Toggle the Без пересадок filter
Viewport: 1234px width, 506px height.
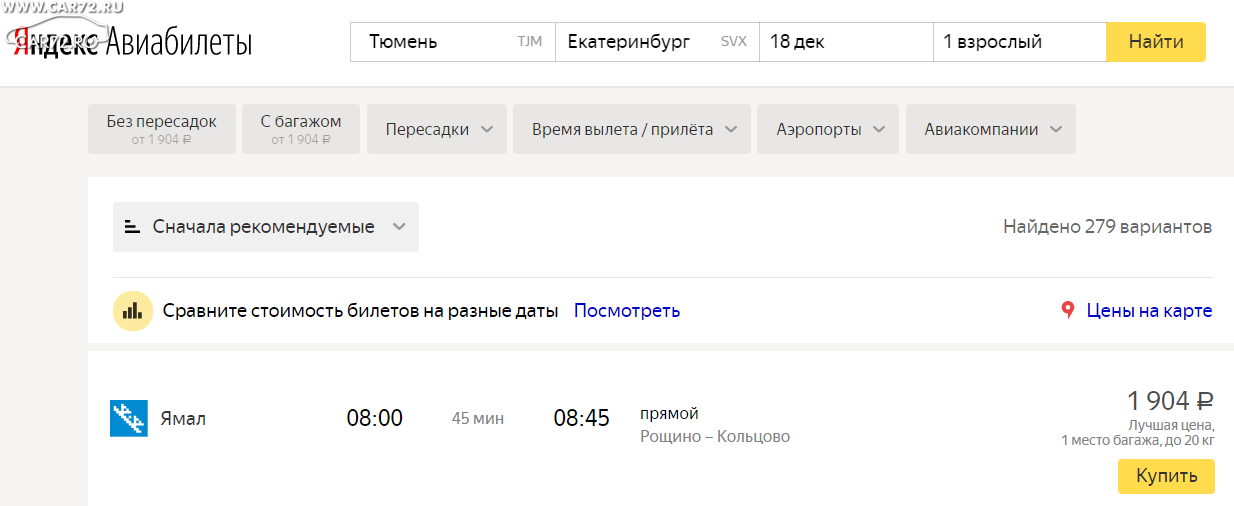click(162, 129)
